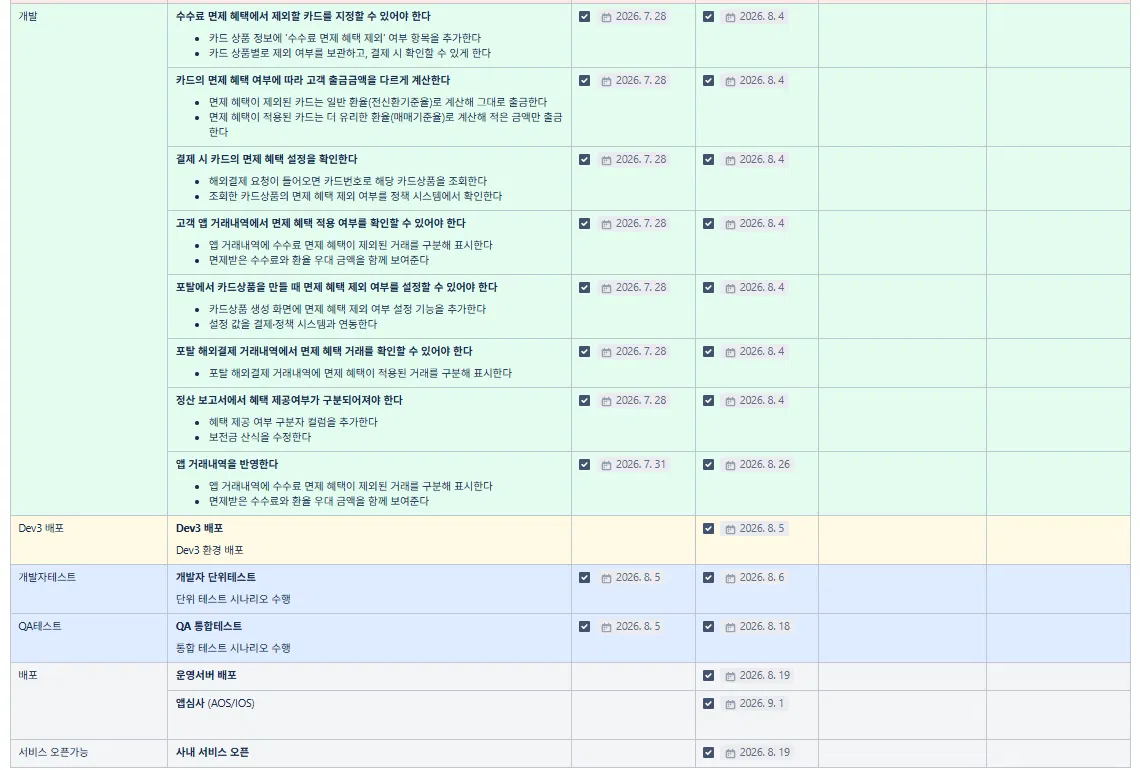Image resolution: width=1140 pixels, height=770 pixels.
Task: Click text '단위 테스트 시나리오 수행'
Action: 233,599
